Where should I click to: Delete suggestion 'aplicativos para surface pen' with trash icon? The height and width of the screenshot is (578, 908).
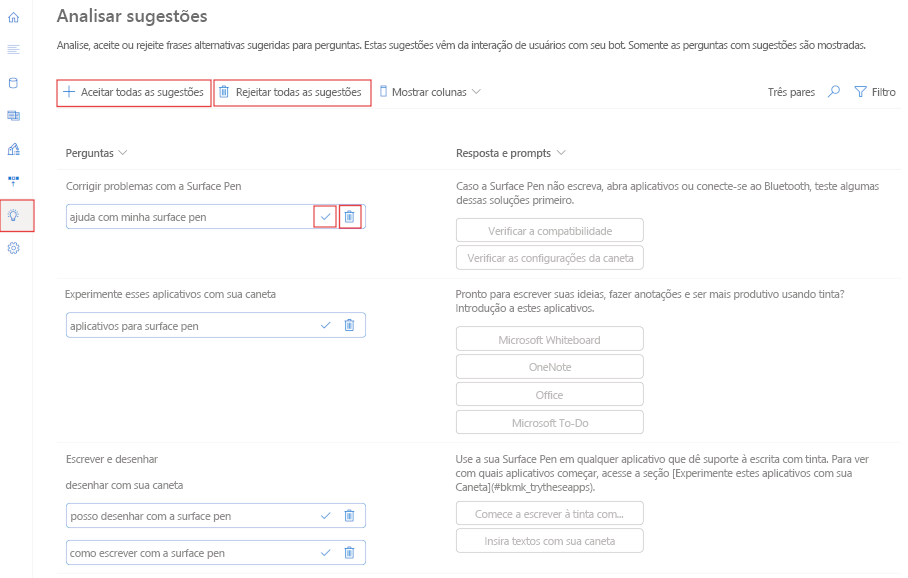click(348, 325)
